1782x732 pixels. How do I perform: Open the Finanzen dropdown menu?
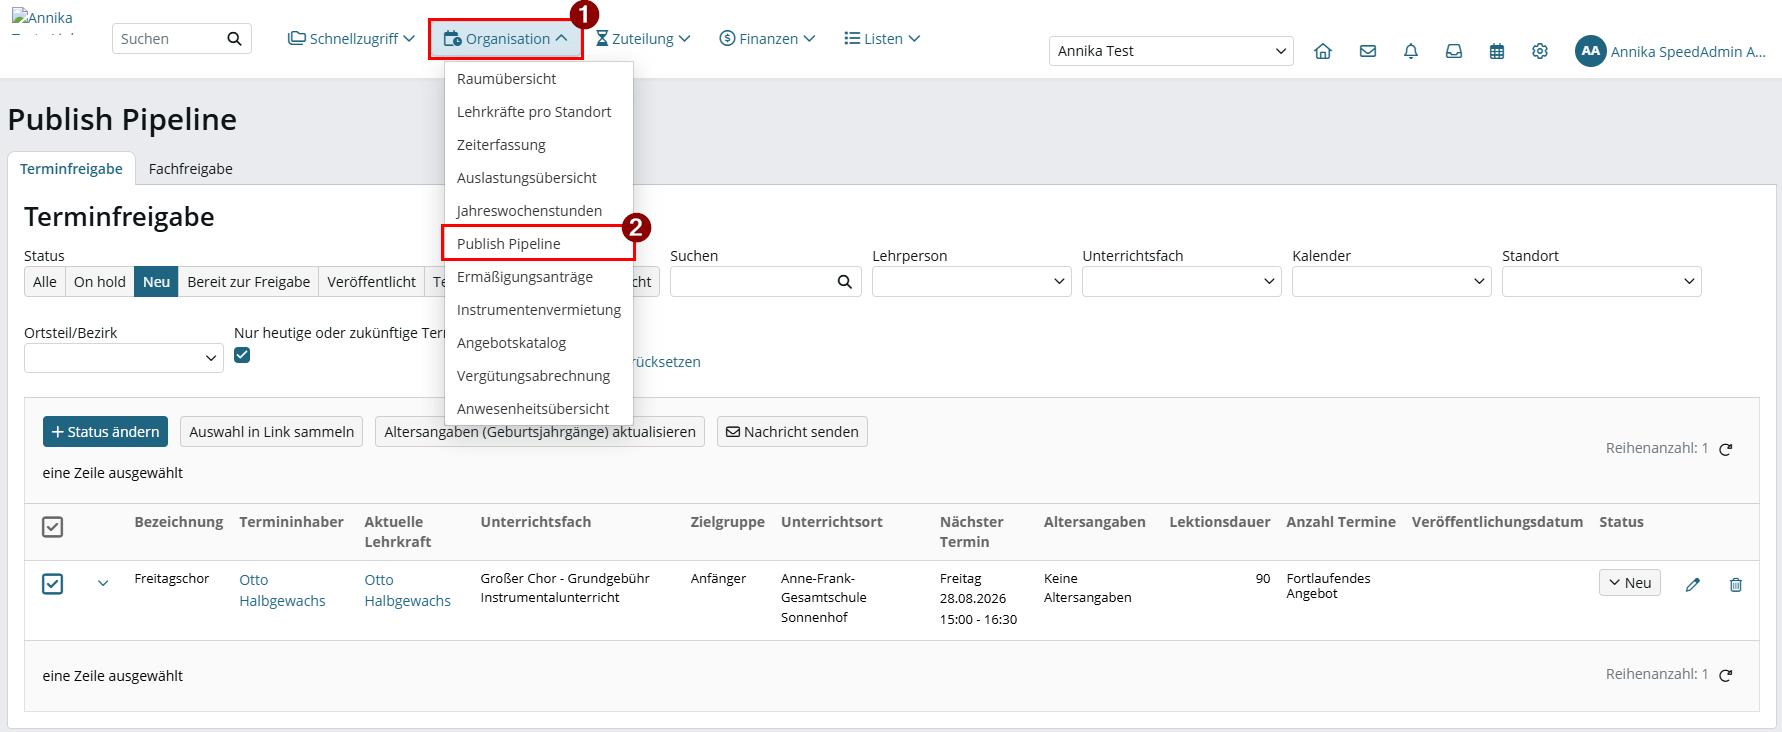click(x=767, y=39)
